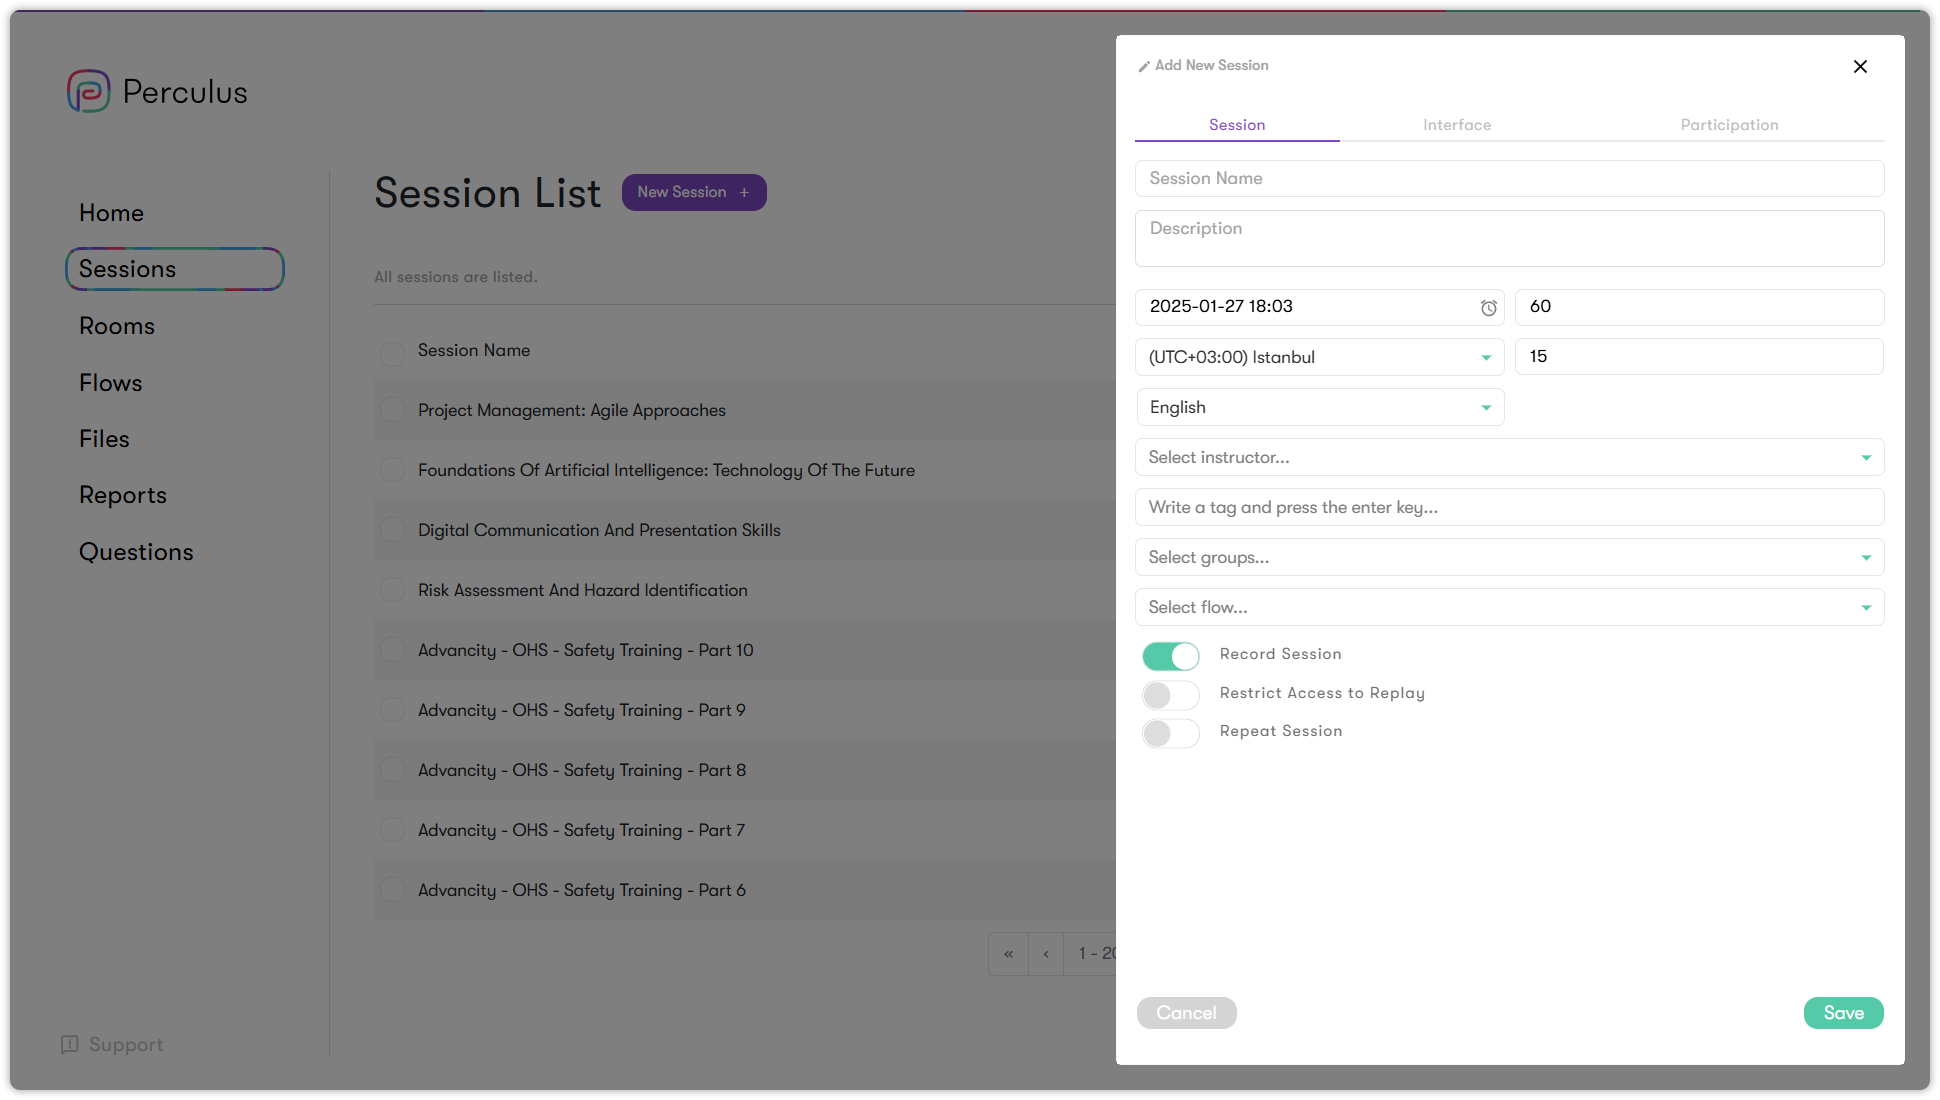The image size is (1940, 1100).
Task: Click the Session Name input field
Action: coord(1509,178)
